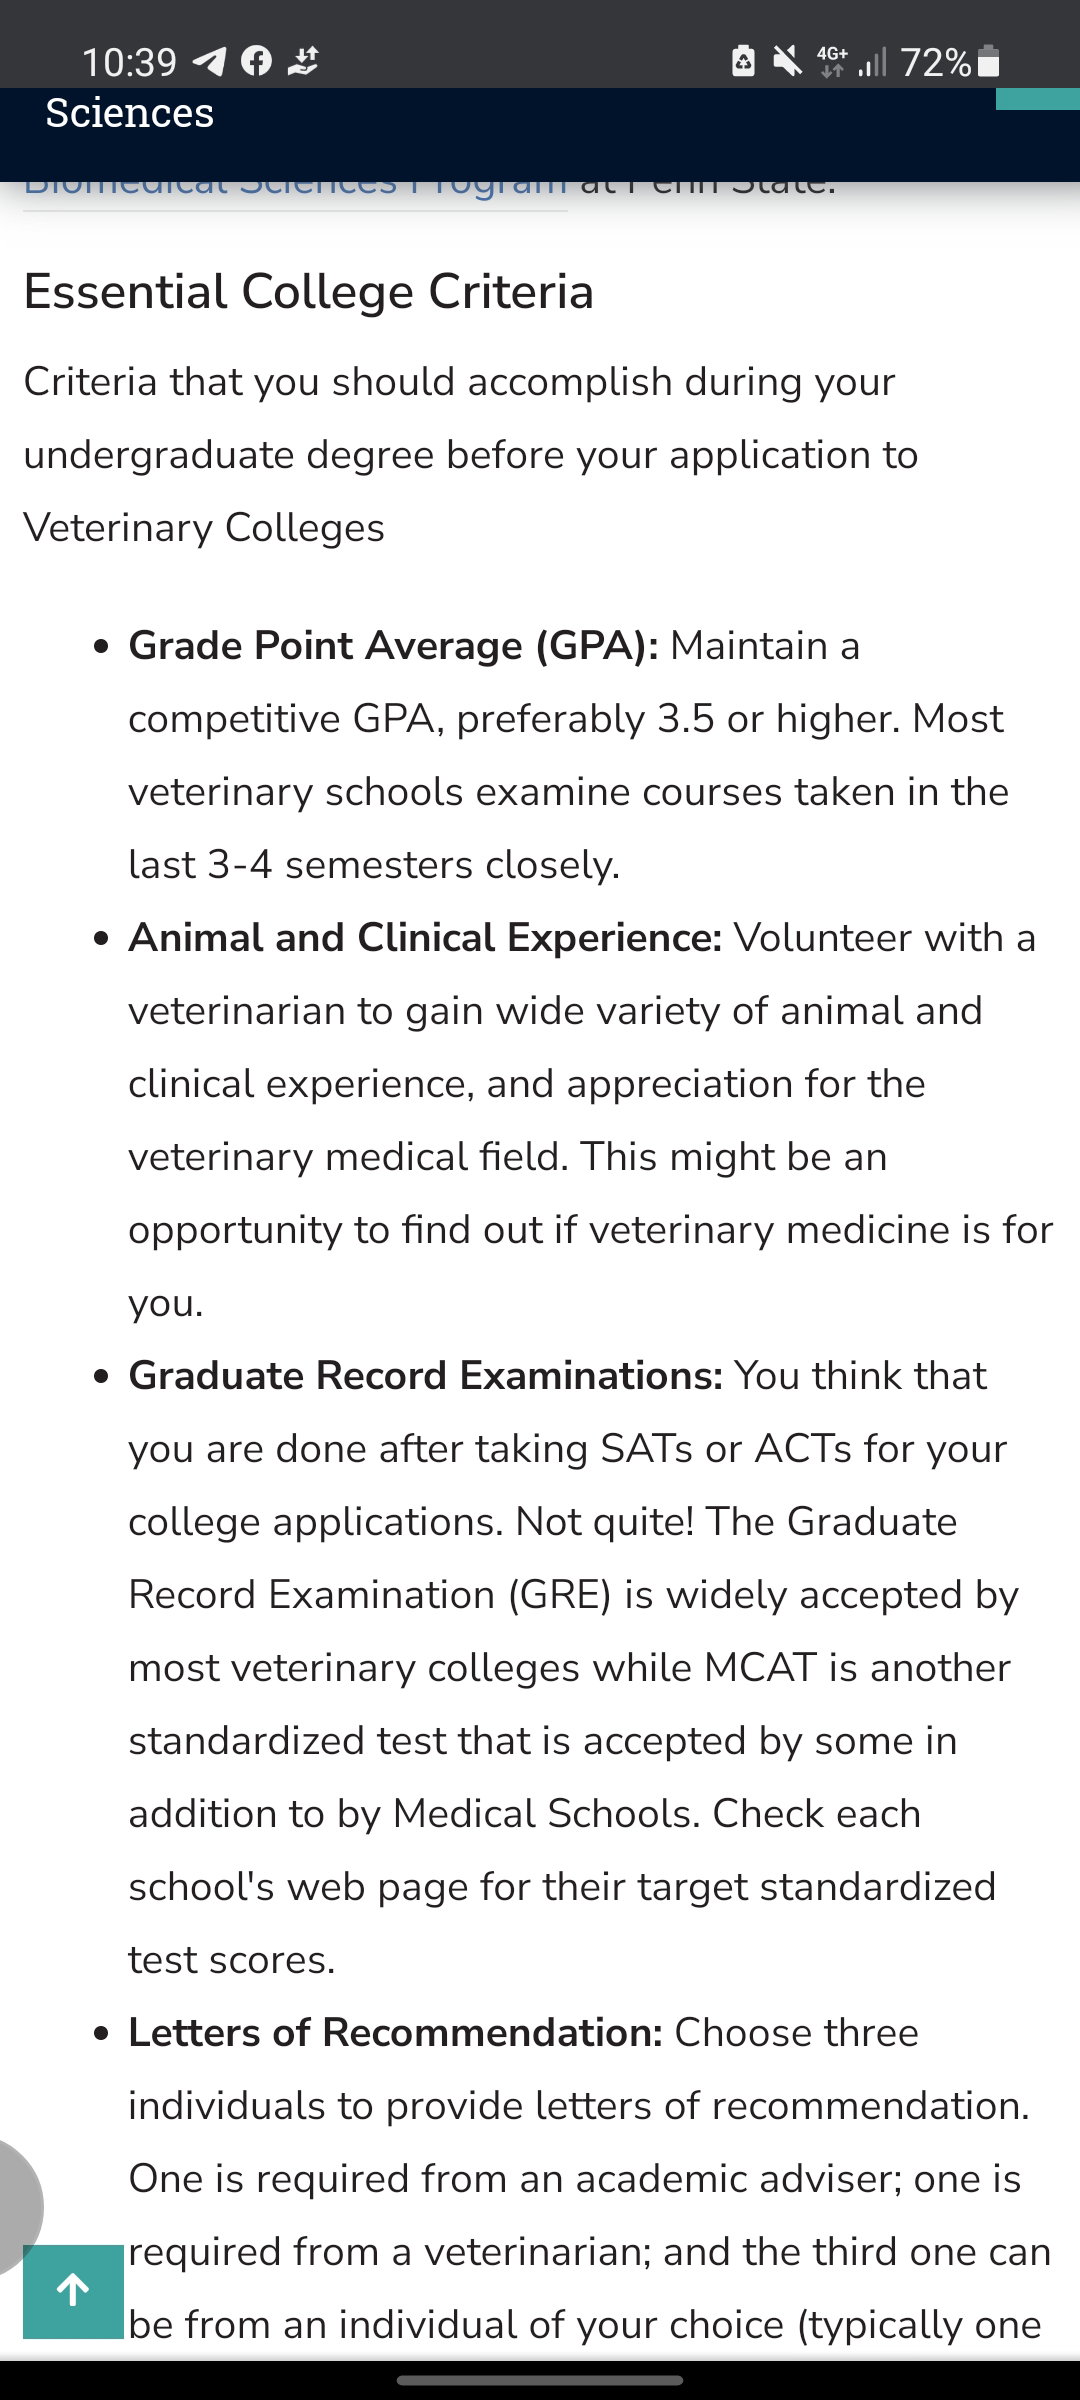Viewport: 1080px width, 2400px height.
Task: Tap the Essential College Criteria heading
Action: tap(309, 292)
